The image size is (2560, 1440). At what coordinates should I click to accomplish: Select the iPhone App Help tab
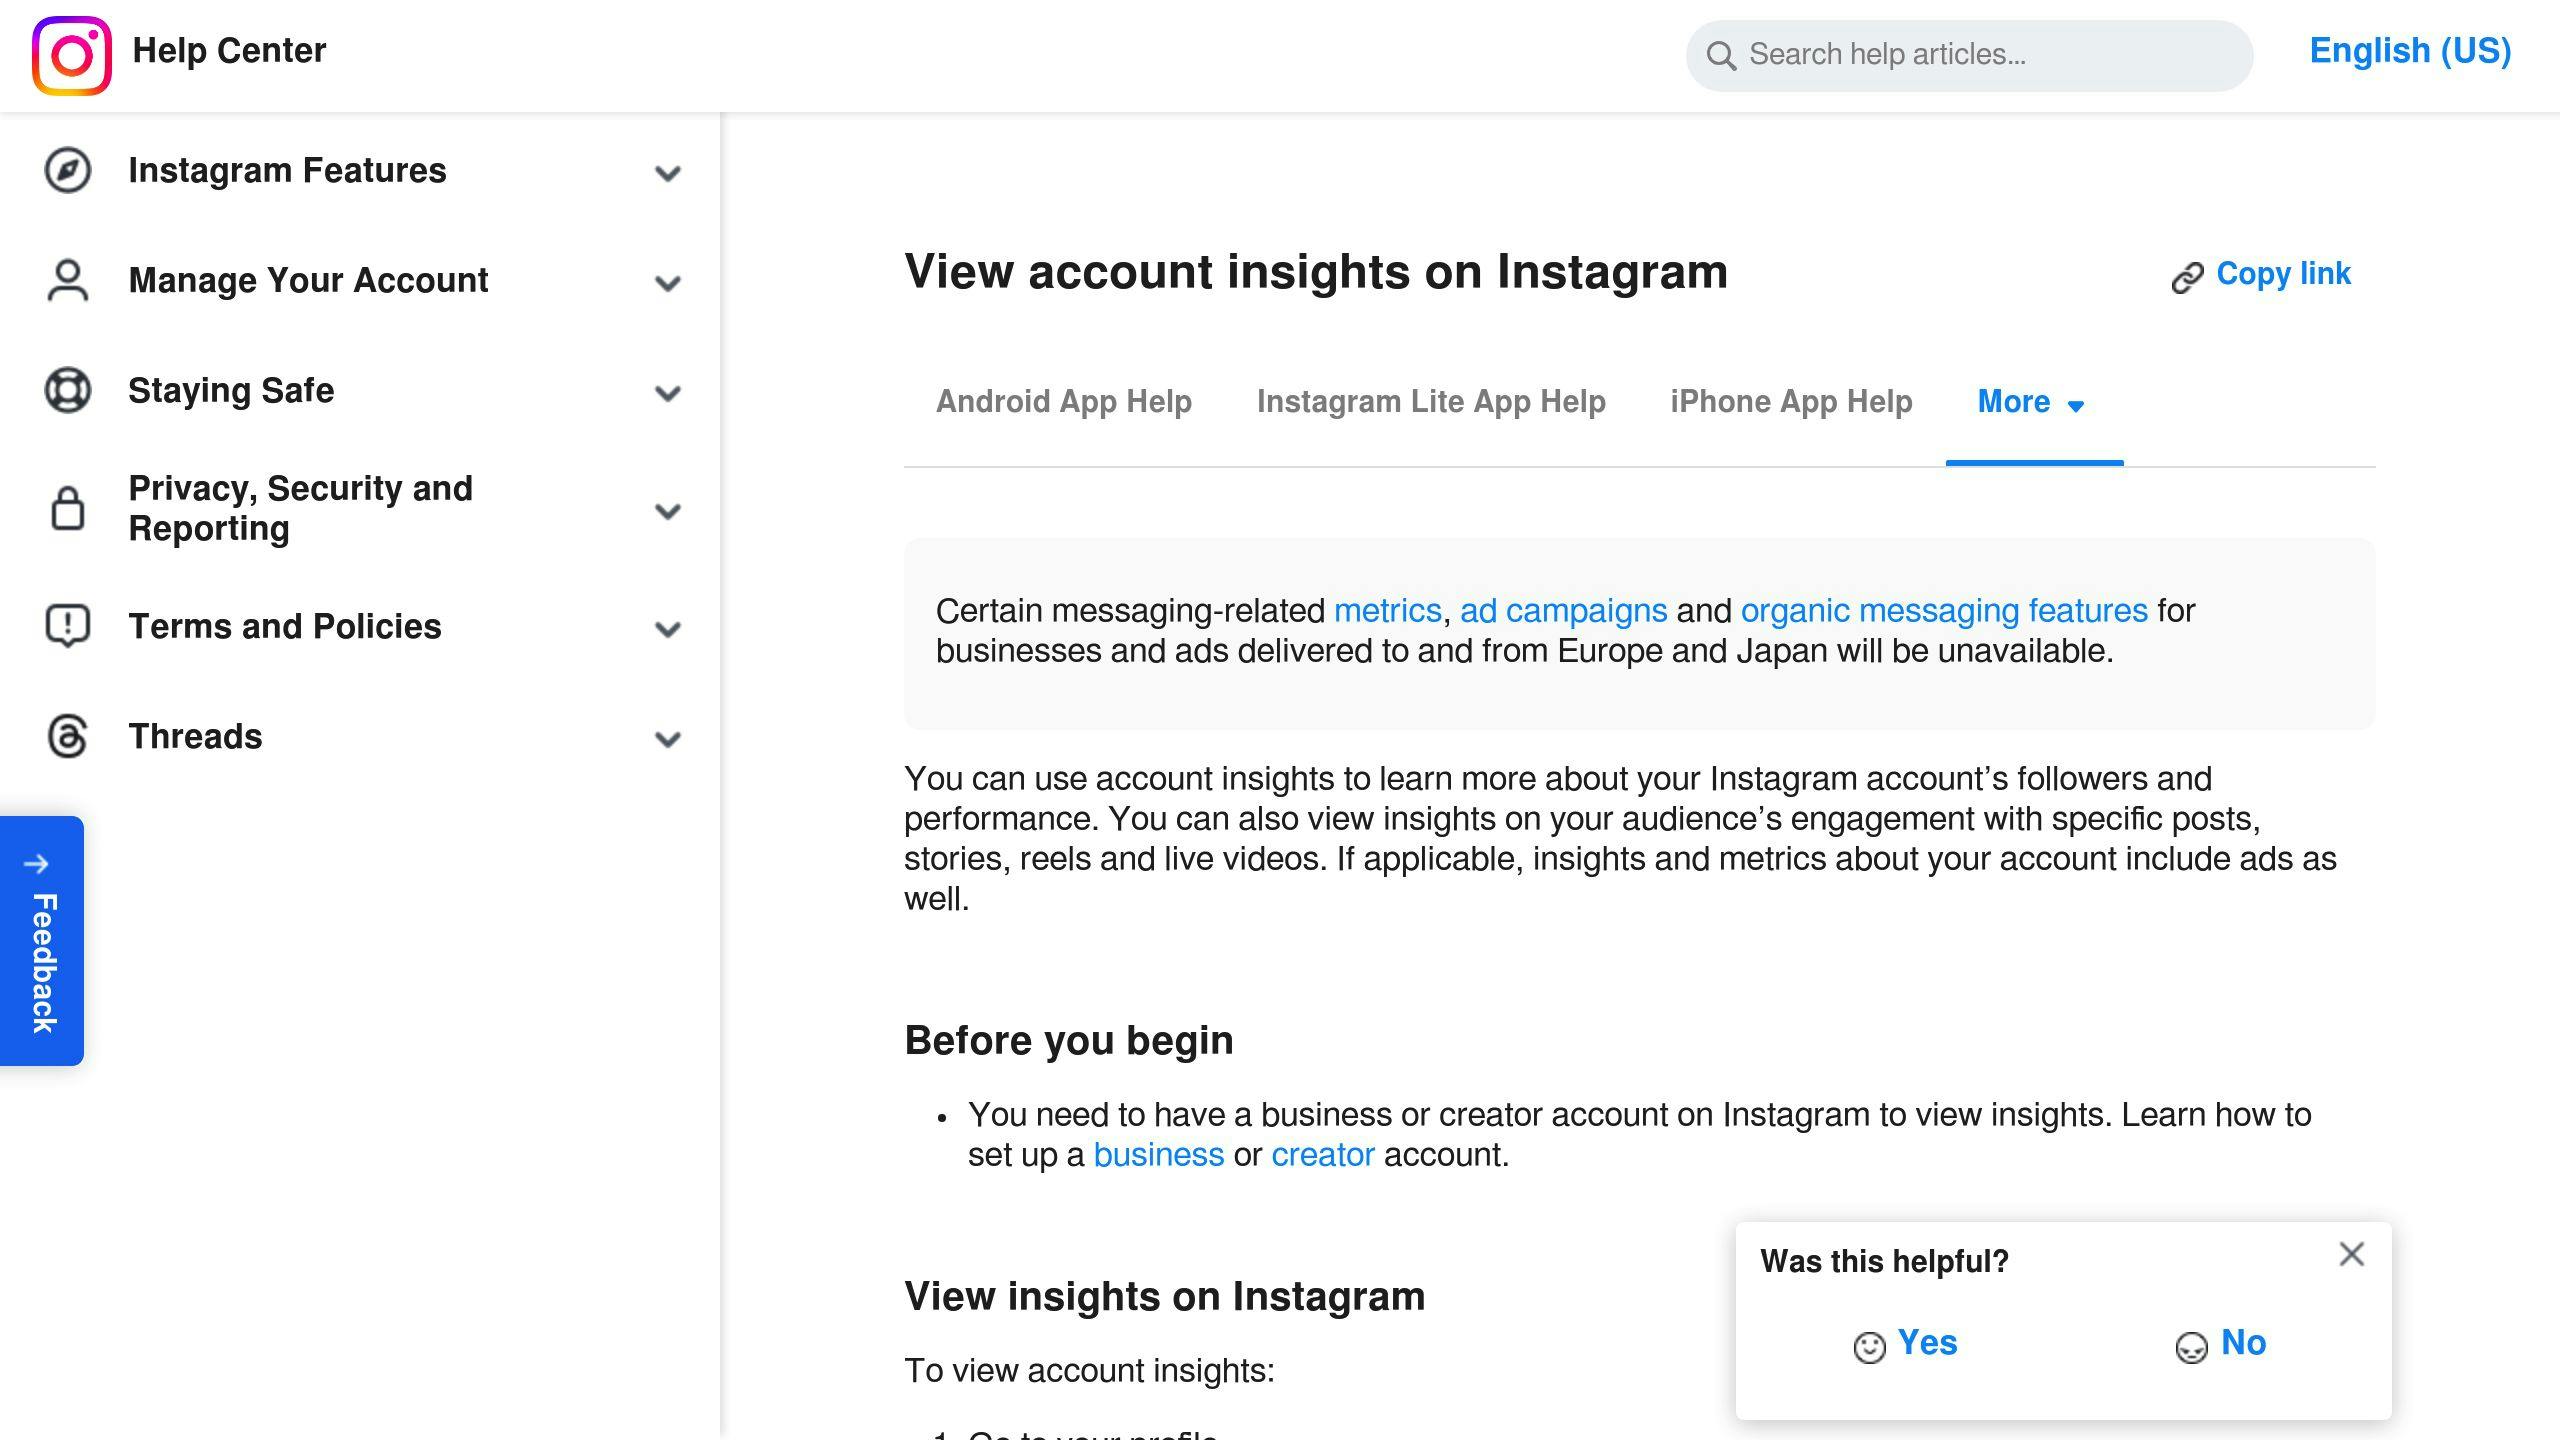point(1791,402)
